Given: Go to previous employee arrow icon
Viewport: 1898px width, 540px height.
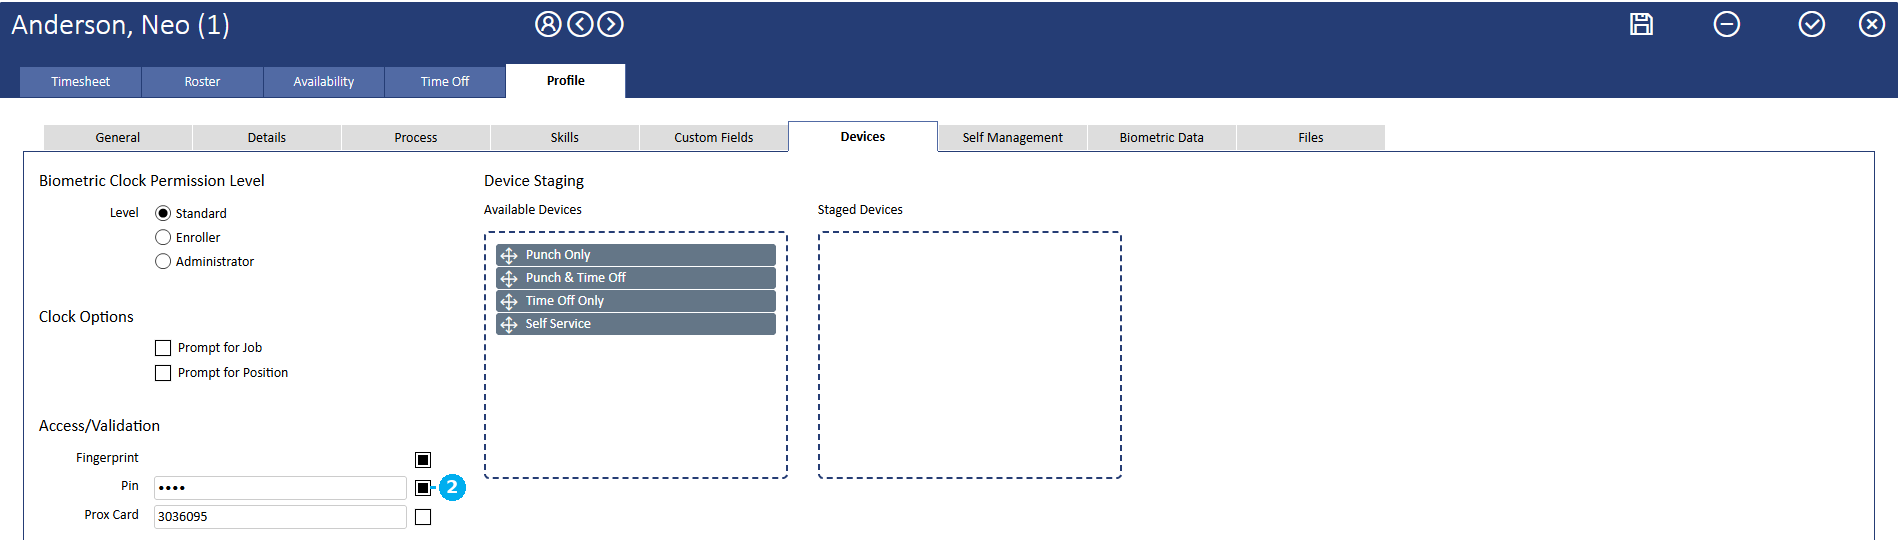Looking at the screenshot, I should 580,24.
